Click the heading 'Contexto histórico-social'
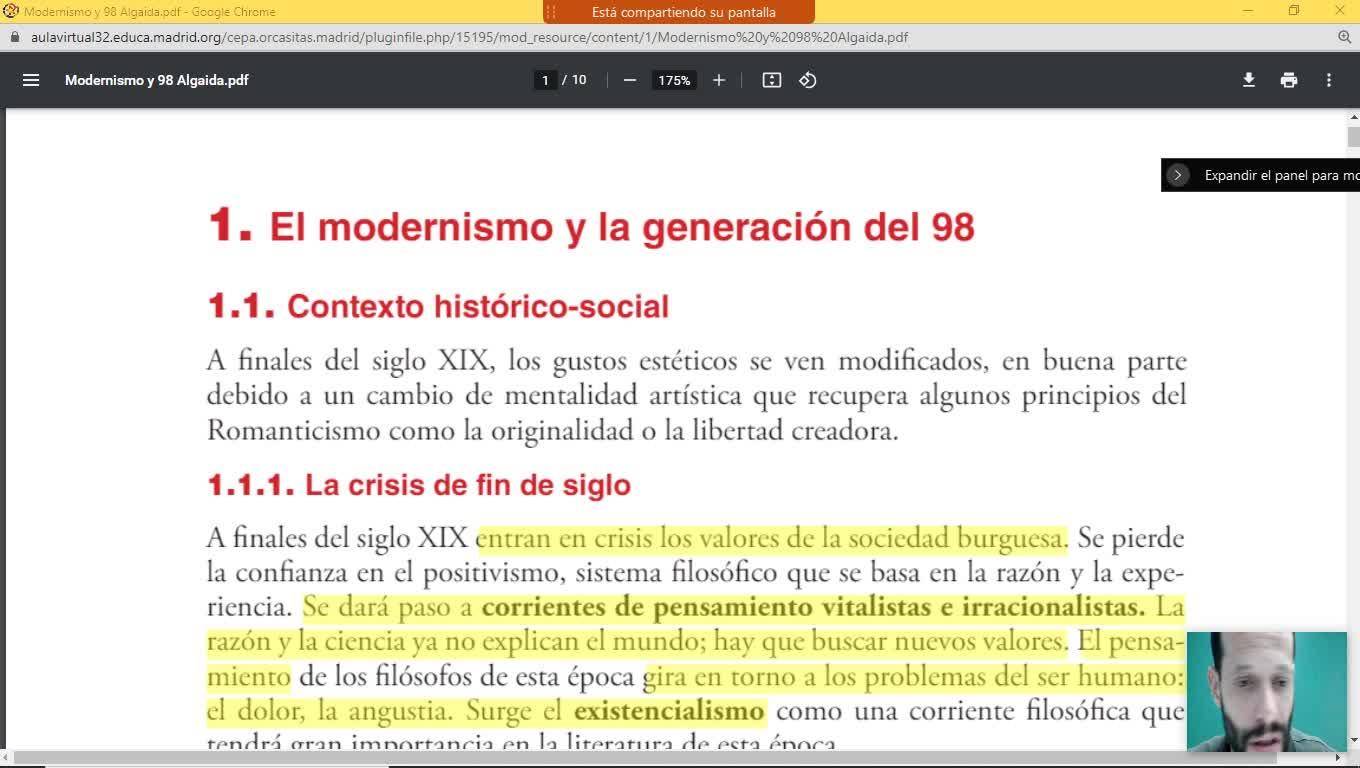The image size is (1360, 768). [478, 306]
